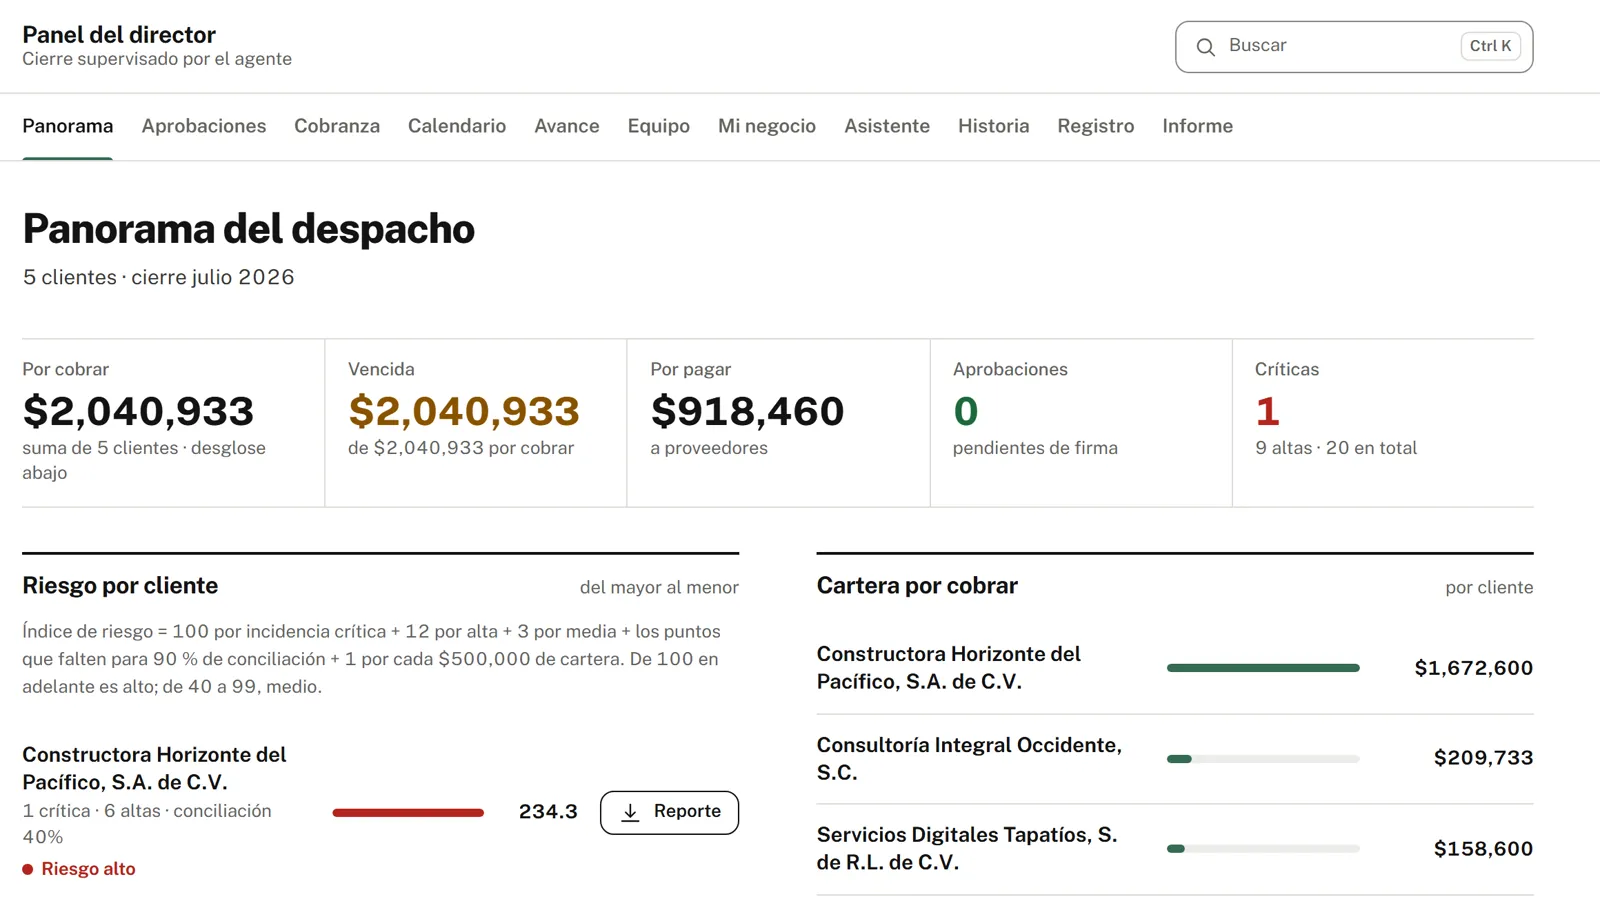Click the magnifier icon in the search box

(x=1206, y=47)
